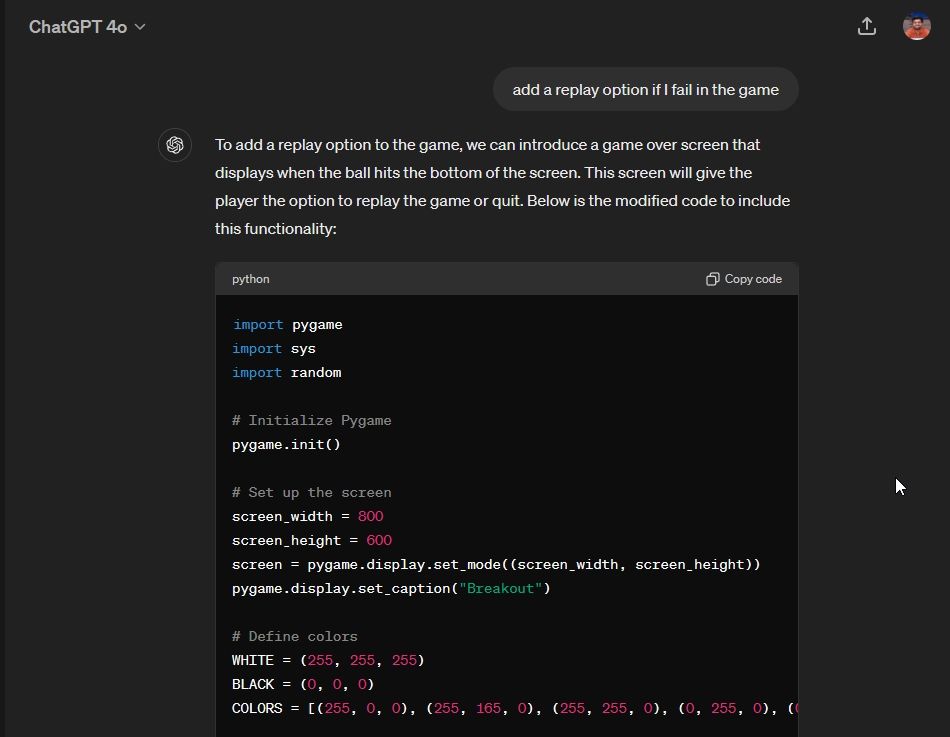Click the Define colors comment
Viewport: 950px width, 737px height.
294,637
